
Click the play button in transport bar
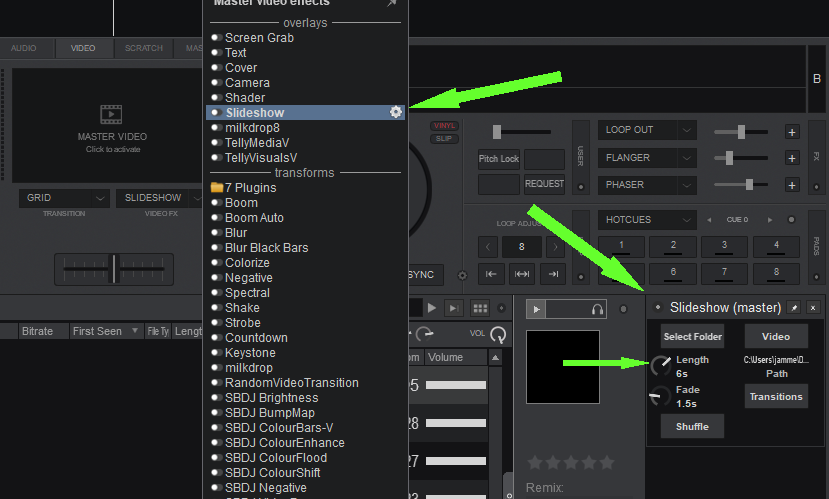click(432, 308)
